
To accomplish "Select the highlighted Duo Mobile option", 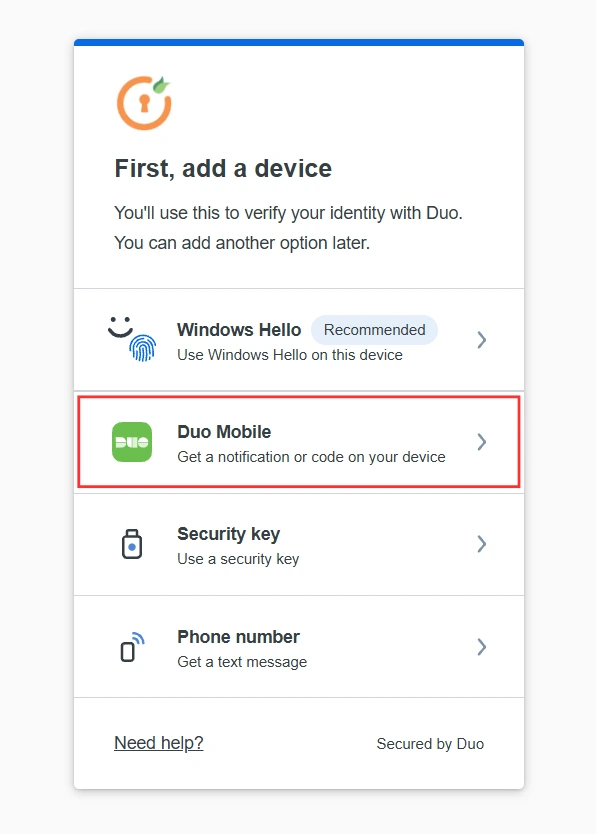I will [298, 441].
